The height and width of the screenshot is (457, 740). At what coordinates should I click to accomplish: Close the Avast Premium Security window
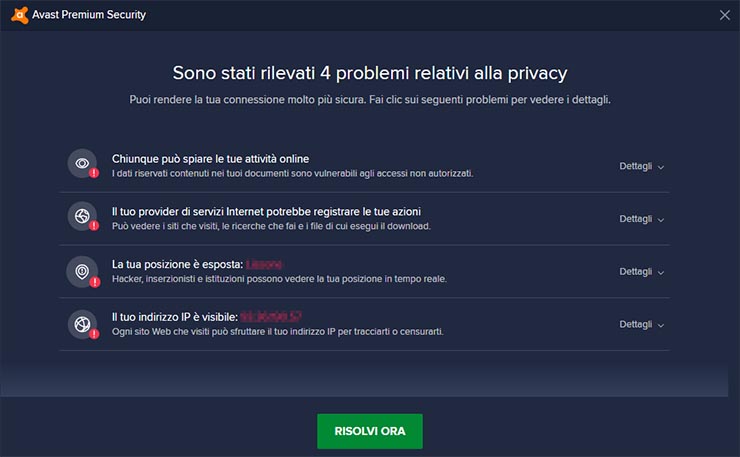click(725, 14)
